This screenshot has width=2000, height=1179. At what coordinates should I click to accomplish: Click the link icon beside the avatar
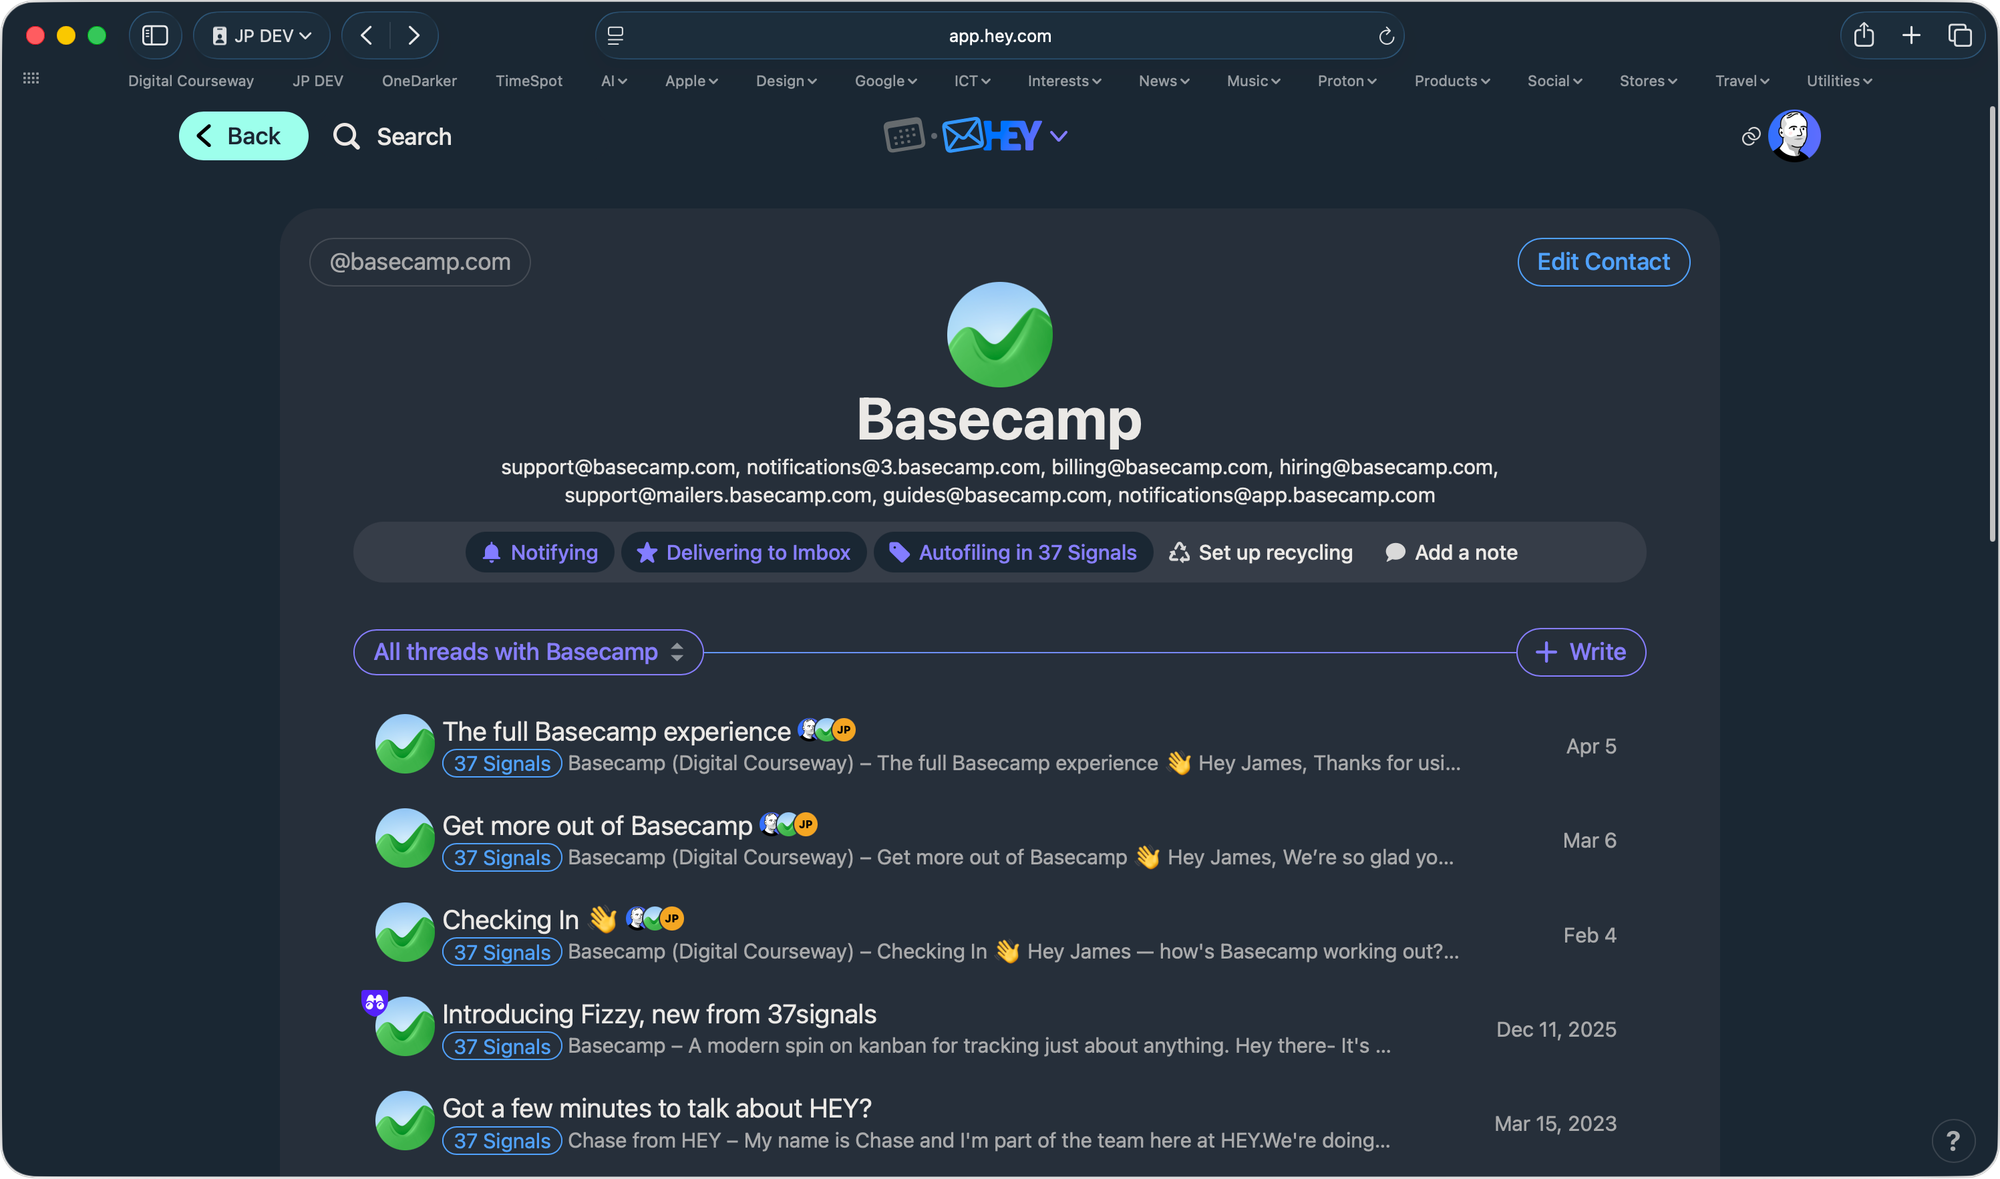pos(1750,136)
